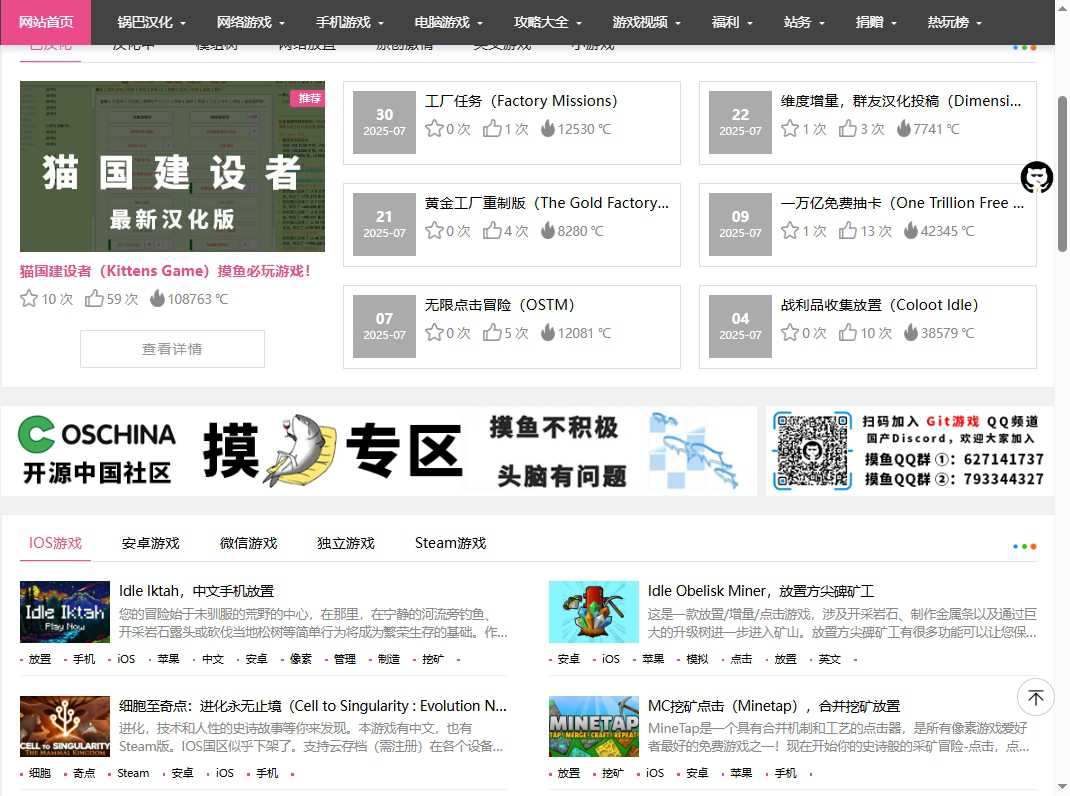Switch to the Steam游戏 tab
The image size is (1070, 796).
click(x=449, y=544)
